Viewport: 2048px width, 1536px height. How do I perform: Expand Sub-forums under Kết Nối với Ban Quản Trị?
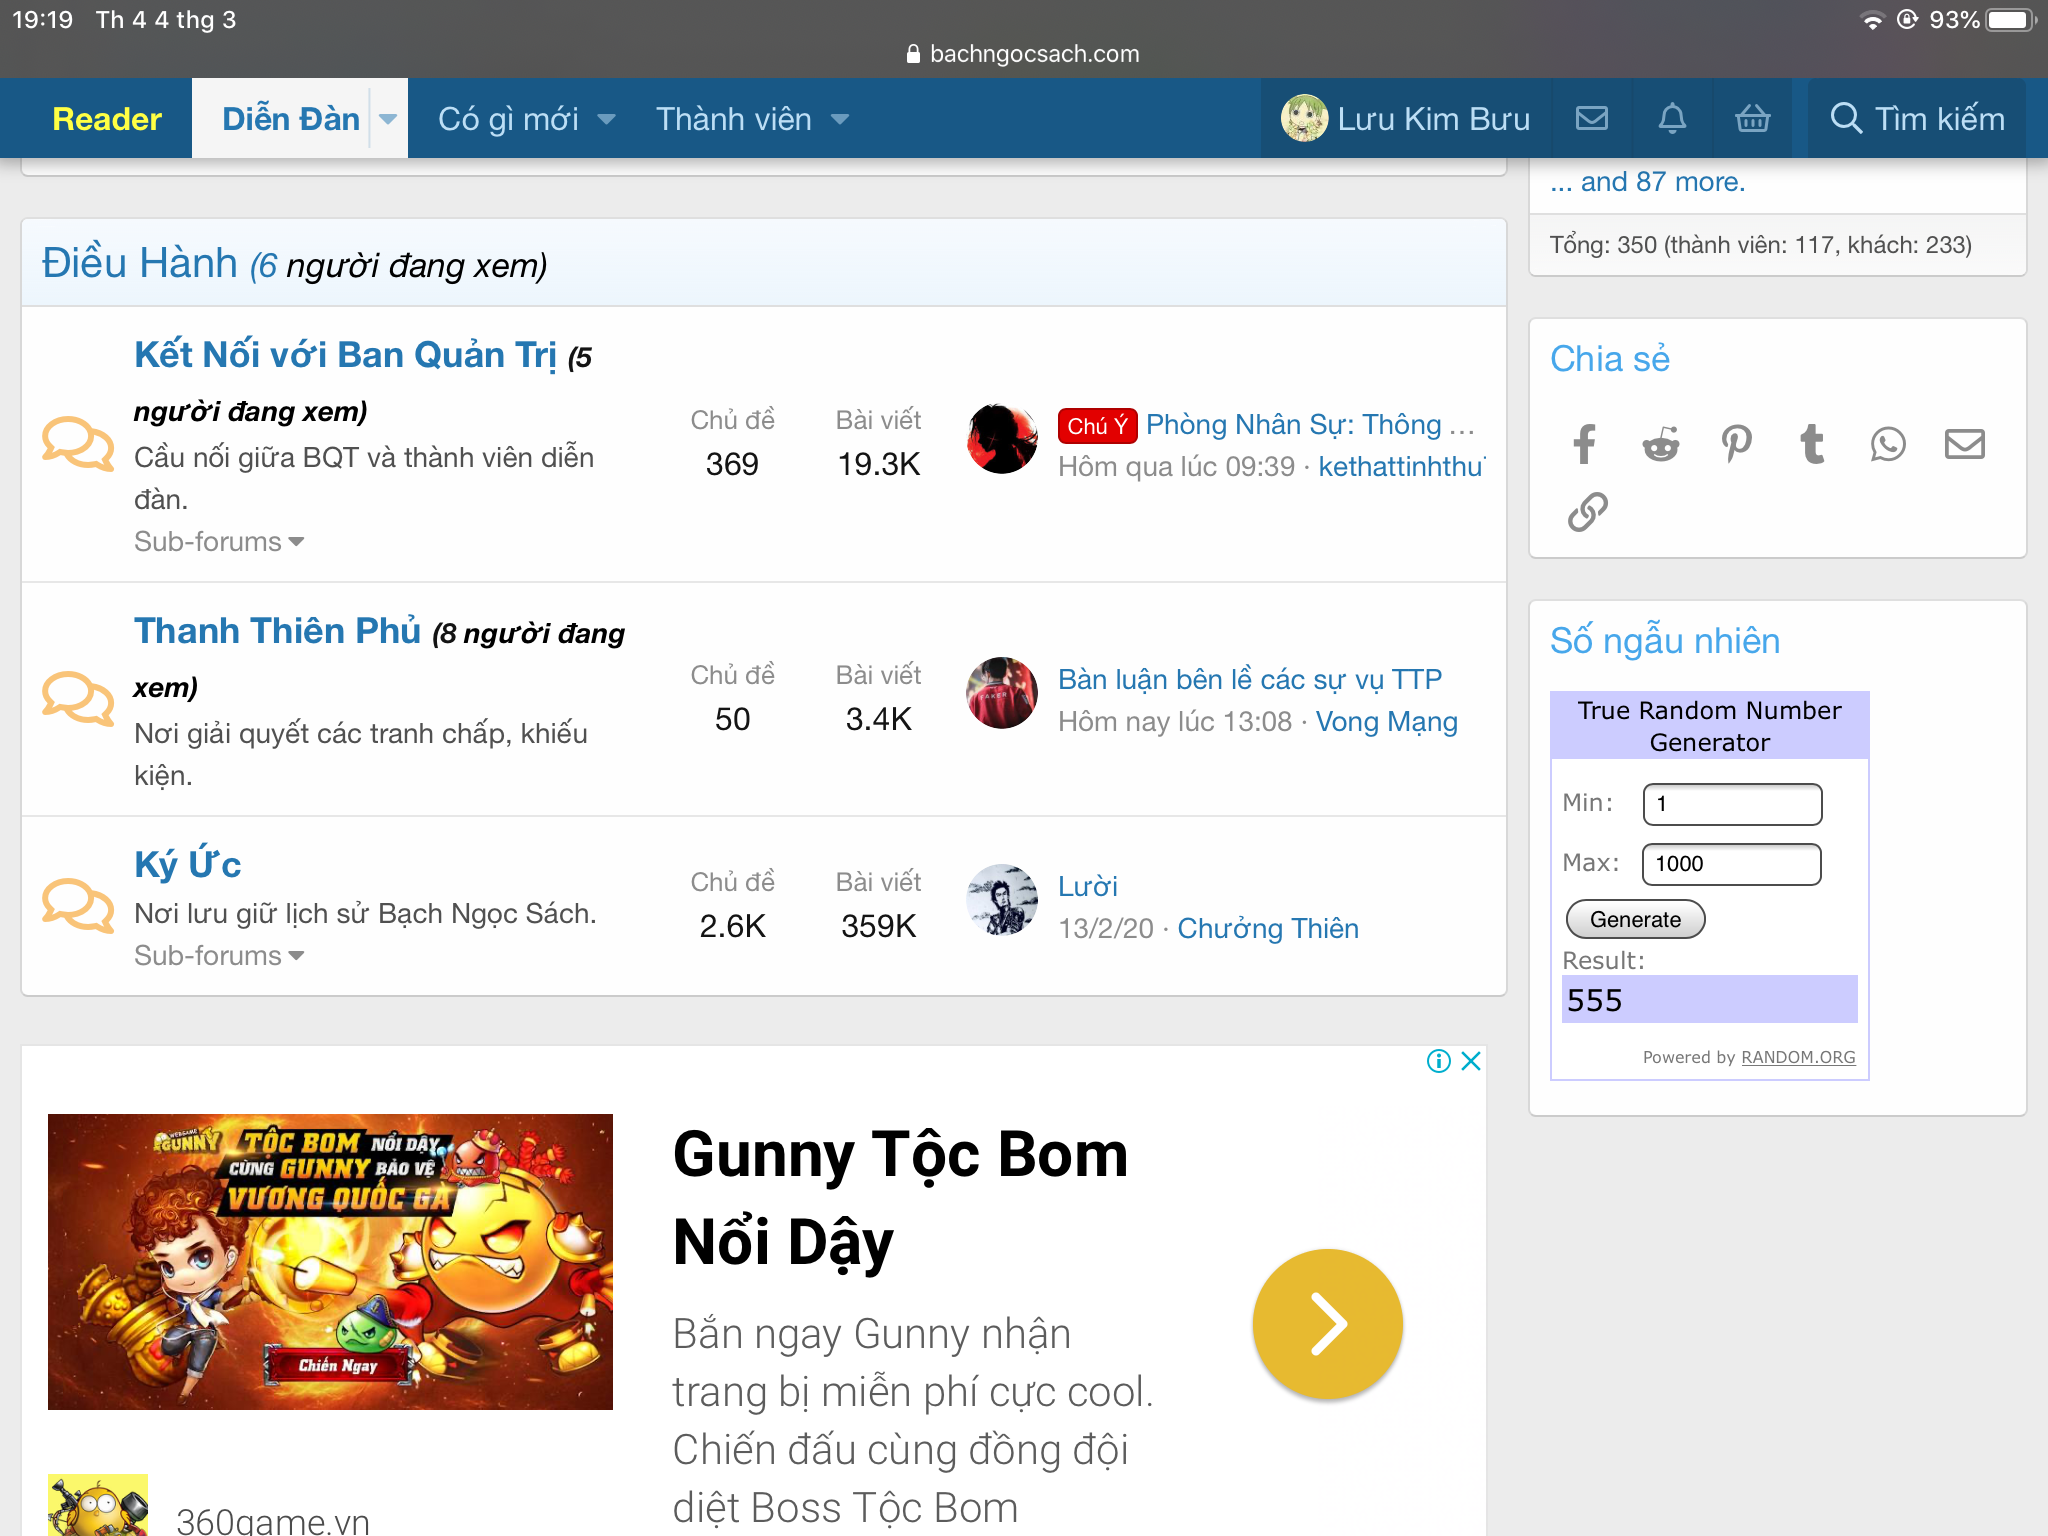[x=219, y=542]
